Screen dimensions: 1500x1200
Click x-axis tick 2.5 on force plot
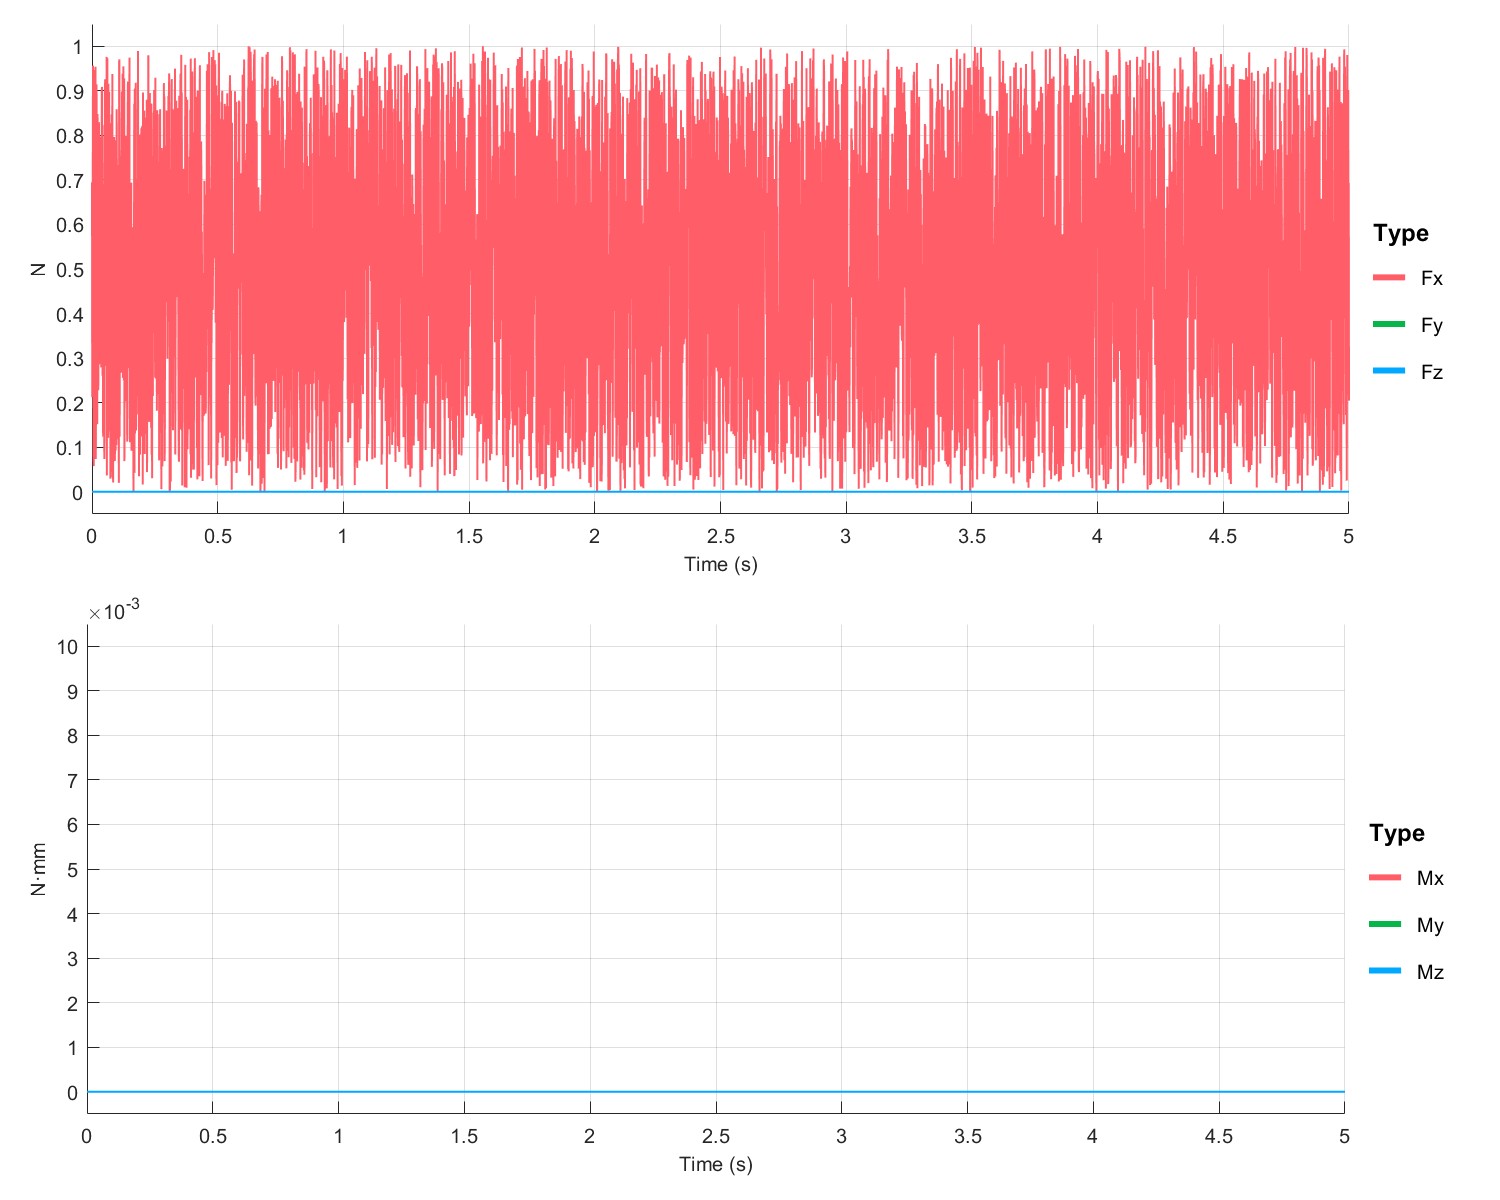tap(720, 537)
